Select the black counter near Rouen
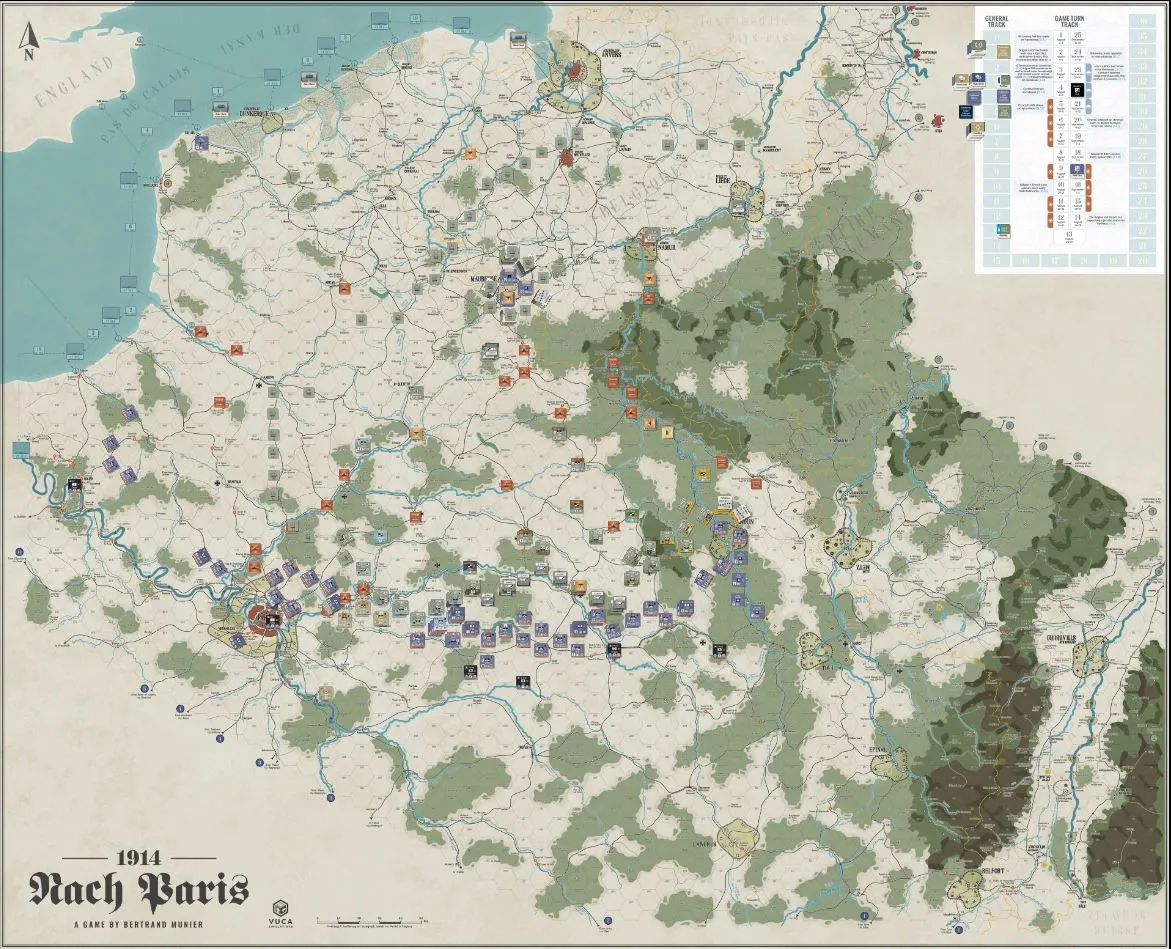This screenshot has height=949, width=1171. (75, 485)
